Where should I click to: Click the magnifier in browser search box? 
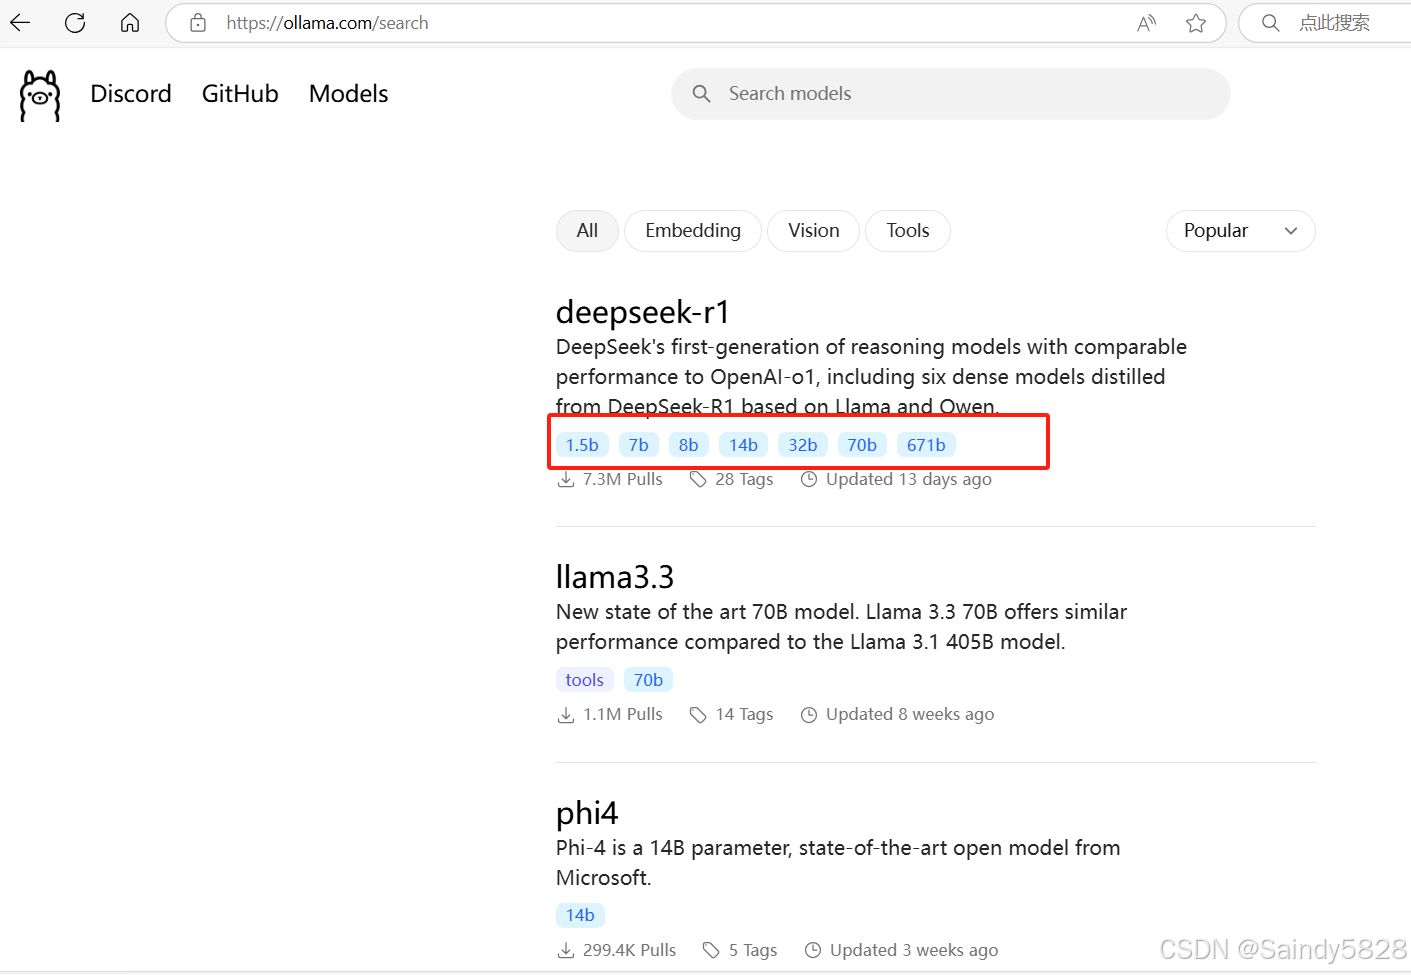[x=1270, y=22]
